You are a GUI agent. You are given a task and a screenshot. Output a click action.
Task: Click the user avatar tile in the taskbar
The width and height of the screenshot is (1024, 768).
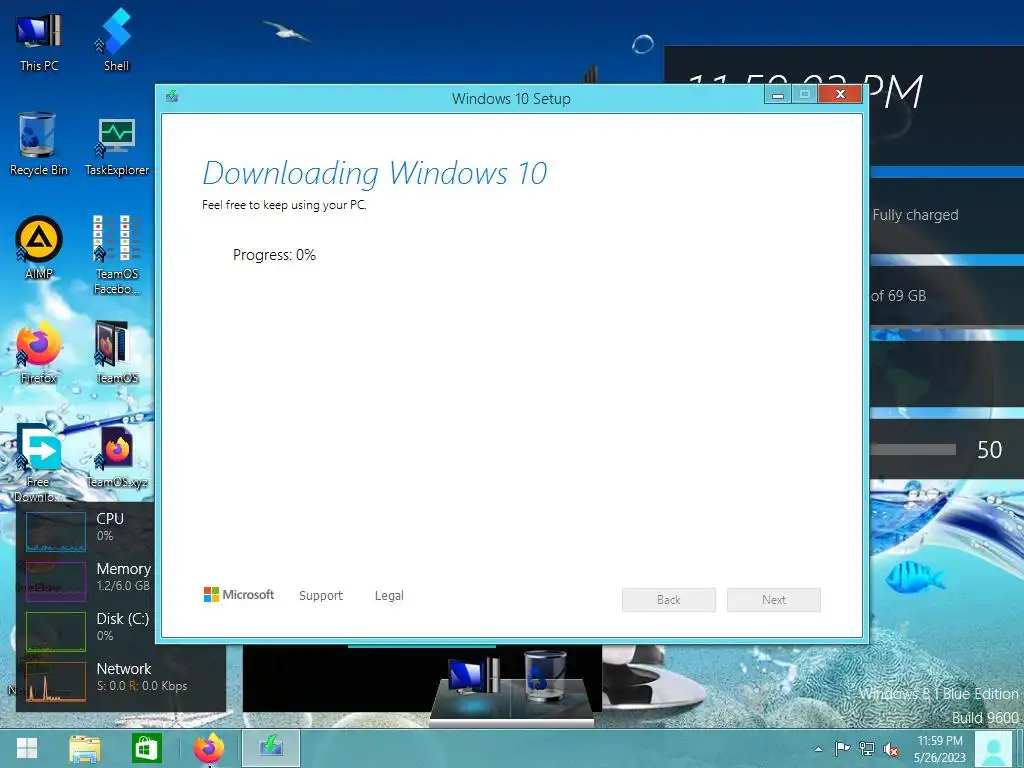[993, 749]
